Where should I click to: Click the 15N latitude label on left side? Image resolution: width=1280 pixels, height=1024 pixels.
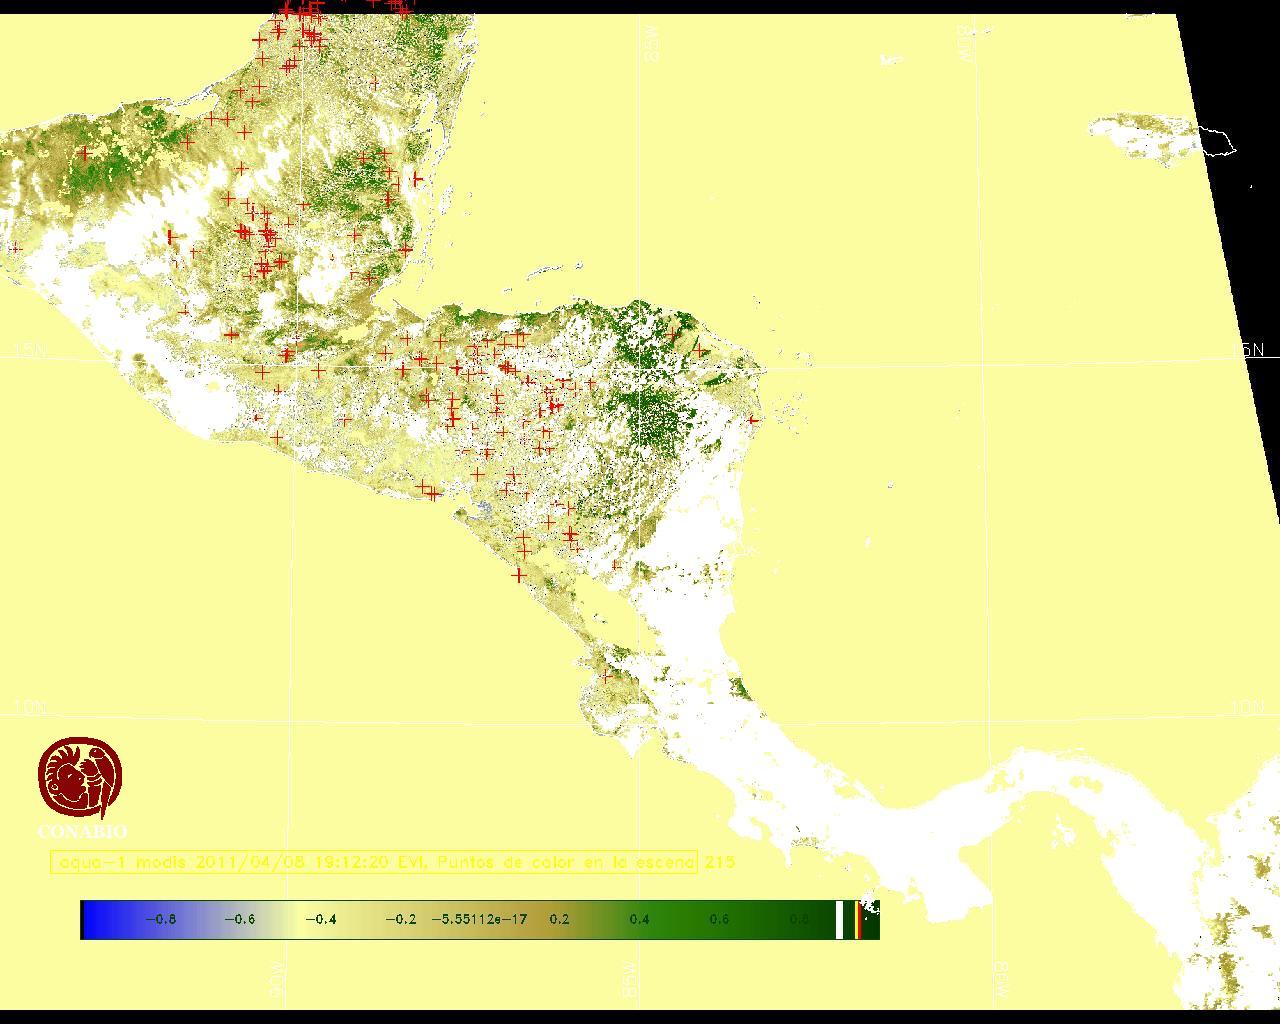pos(29,350)
